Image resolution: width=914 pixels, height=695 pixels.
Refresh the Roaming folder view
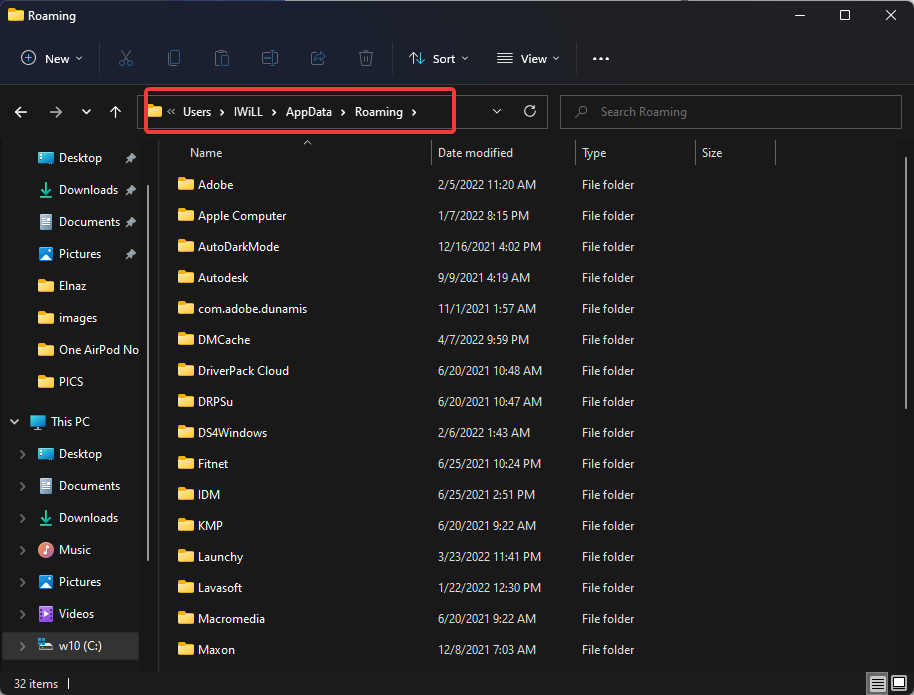point(530,111)
